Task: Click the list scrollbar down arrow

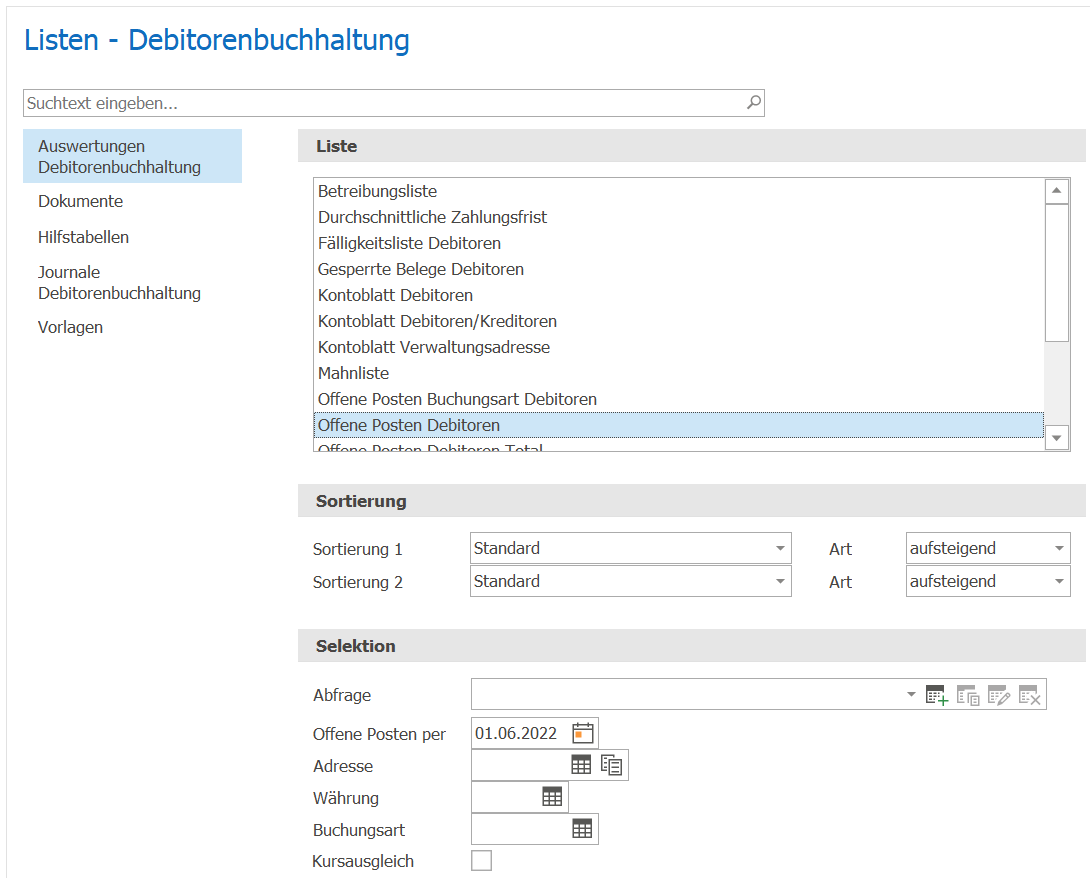Action: pyautogui.click(x=1057, y=438)
